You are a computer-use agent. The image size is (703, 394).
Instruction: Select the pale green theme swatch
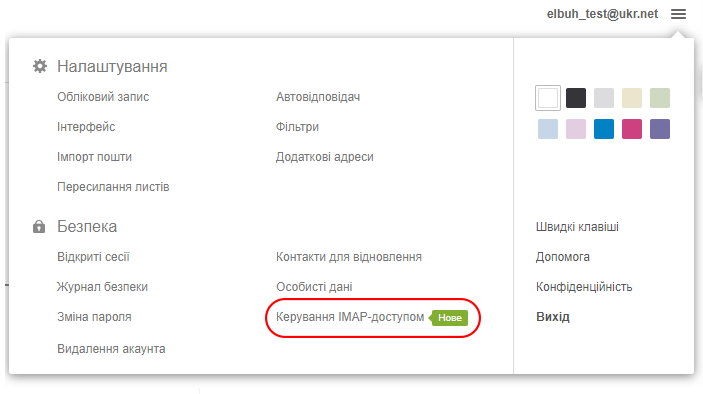point(660,98)
